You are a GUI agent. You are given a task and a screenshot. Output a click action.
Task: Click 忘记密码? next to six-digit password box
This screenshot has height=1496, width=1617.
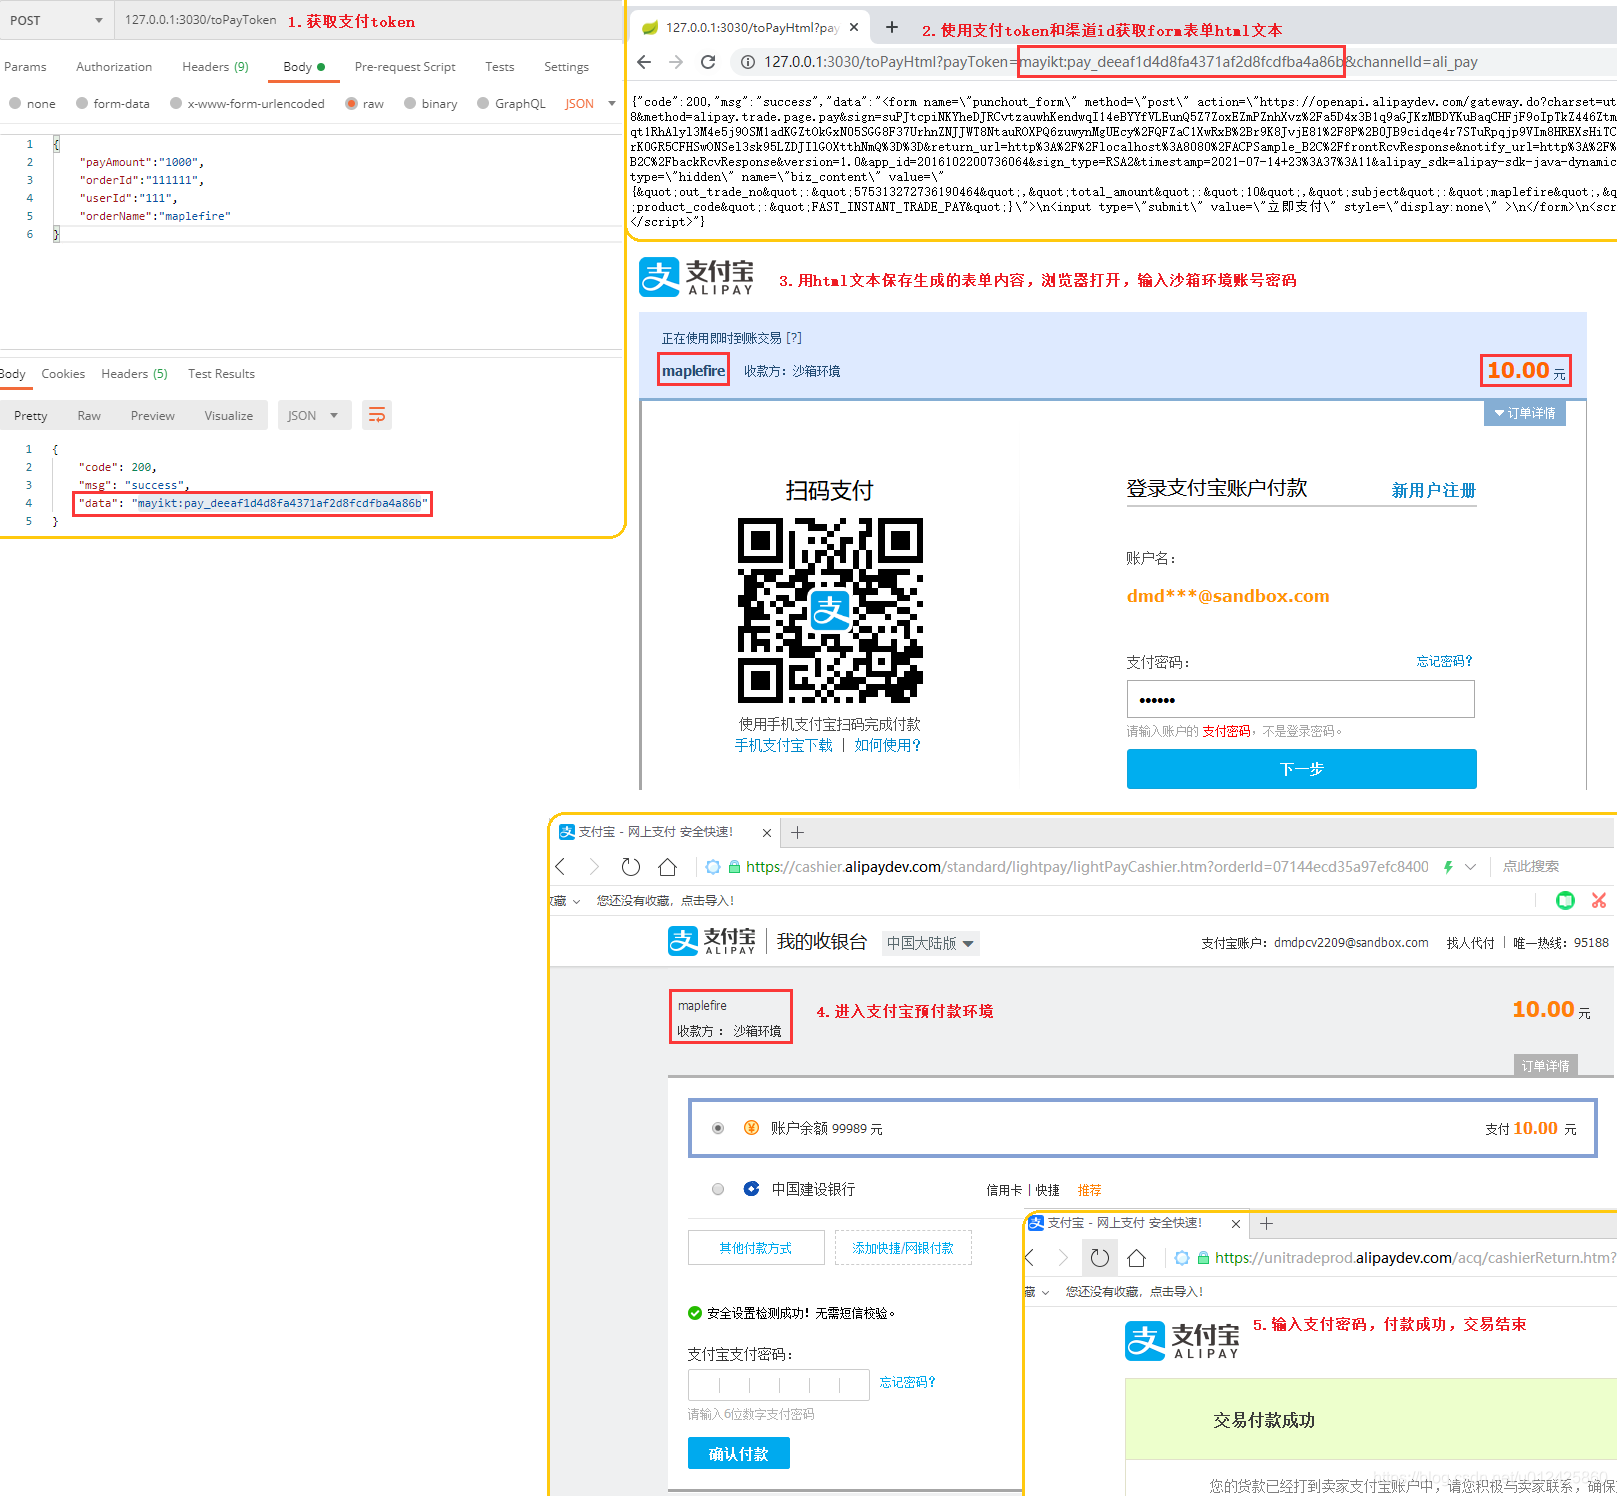(x=907, y=1382)
